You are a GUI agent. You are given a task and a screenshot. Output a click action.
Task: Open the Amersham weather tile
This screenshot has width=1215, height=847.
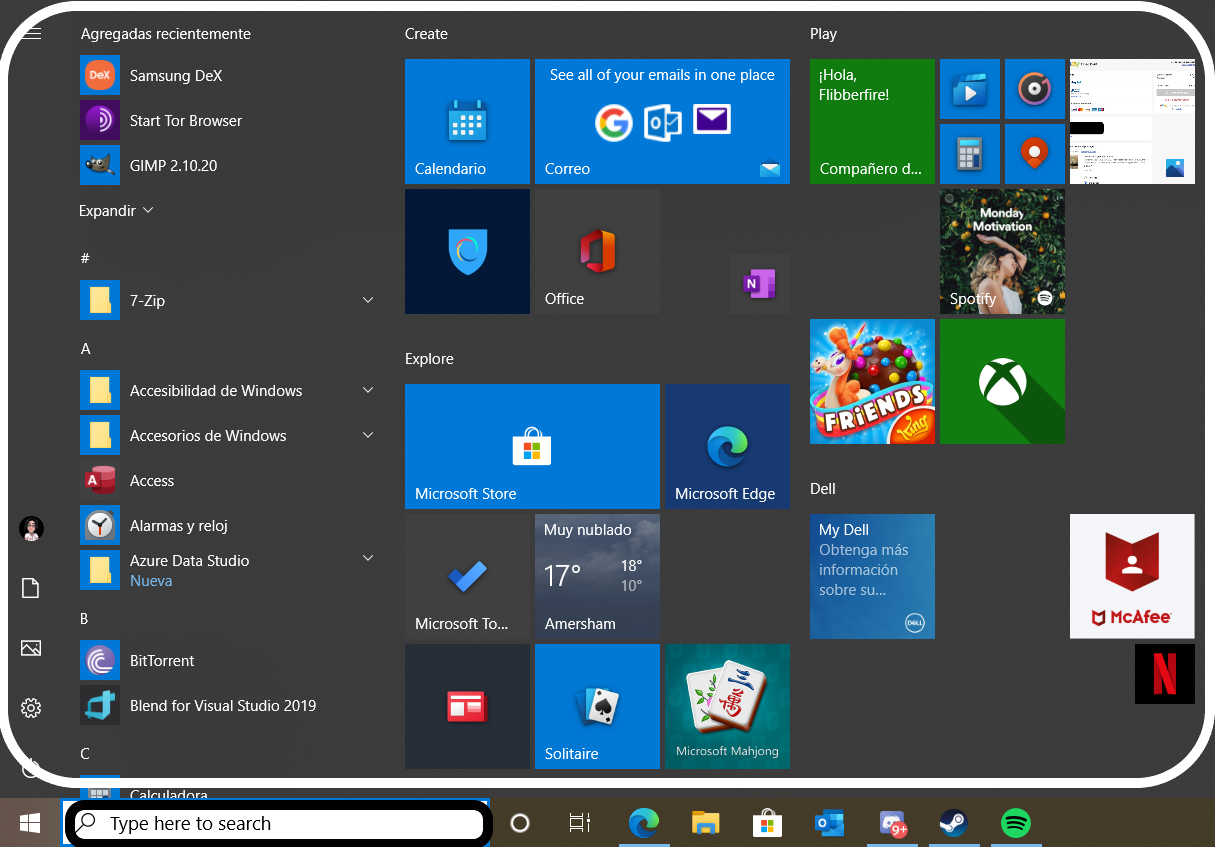click(597, 576)
